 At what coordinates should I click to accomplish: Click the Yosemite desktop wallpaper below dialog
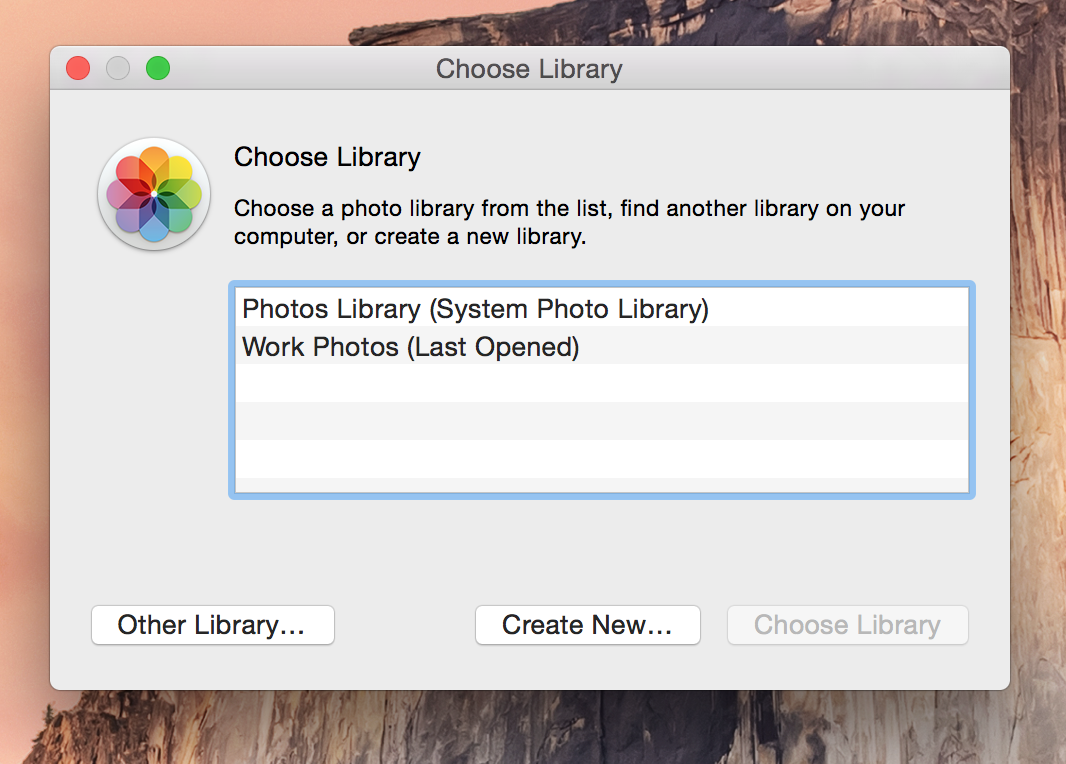pos(530,727)
